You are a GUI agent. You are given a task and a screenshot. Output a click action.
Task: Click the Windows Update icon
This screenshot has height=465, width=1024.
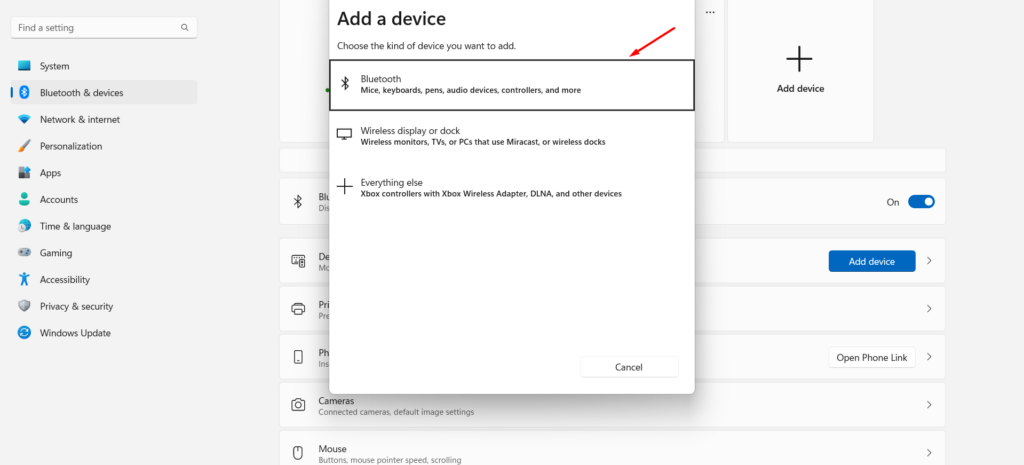[x=24, y=333]
